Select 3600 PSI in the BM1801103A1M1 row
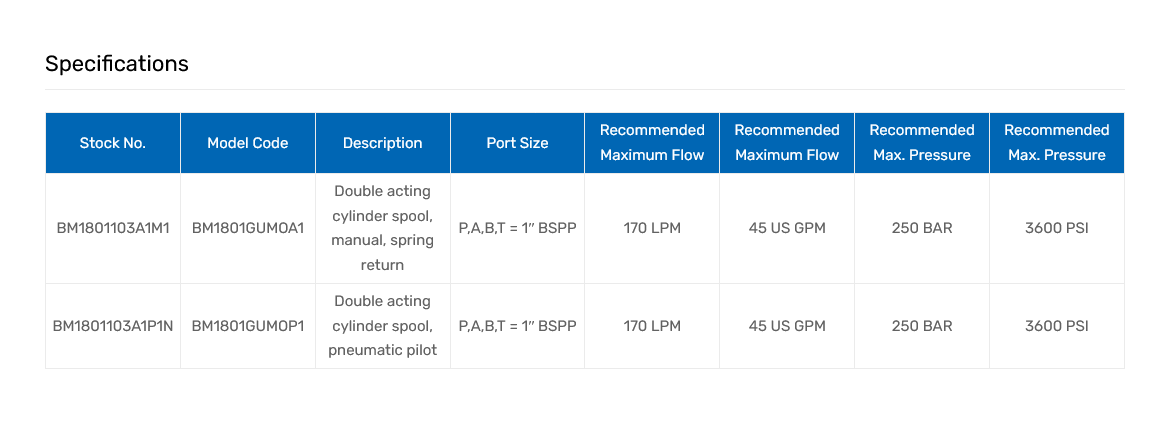The height and width of the screenshot is (444, 1170). point(1057,228)
